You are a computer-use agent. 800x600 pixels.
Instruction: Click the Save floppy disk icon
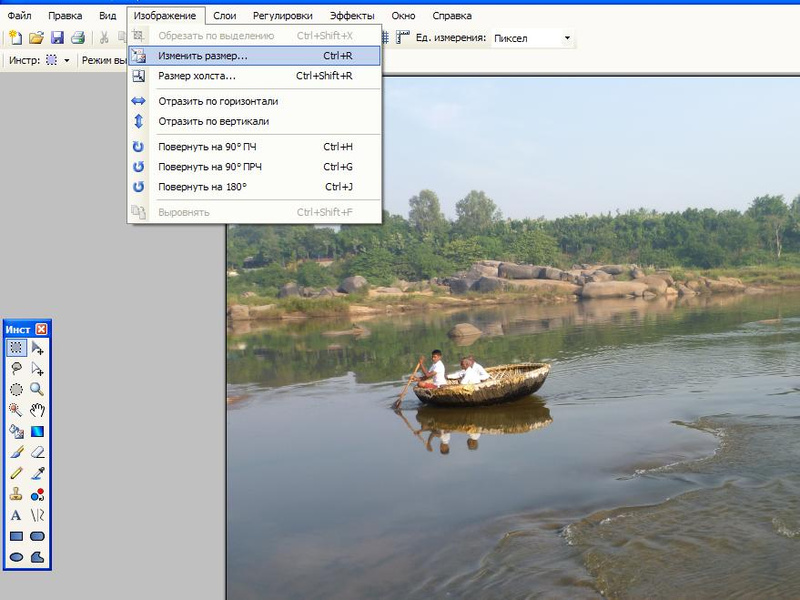(x=57, y=38)
